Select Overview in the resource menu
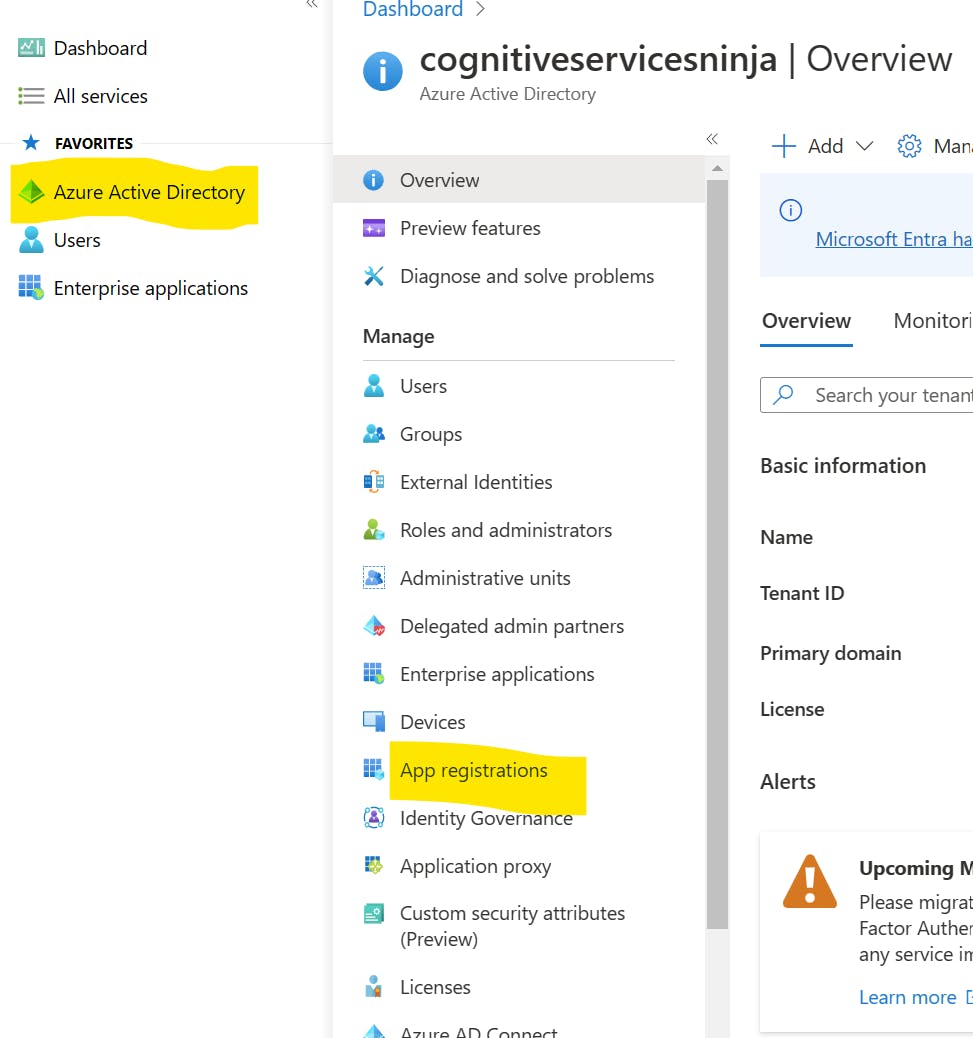This screenshot has height=1038, width=973. 519,180
